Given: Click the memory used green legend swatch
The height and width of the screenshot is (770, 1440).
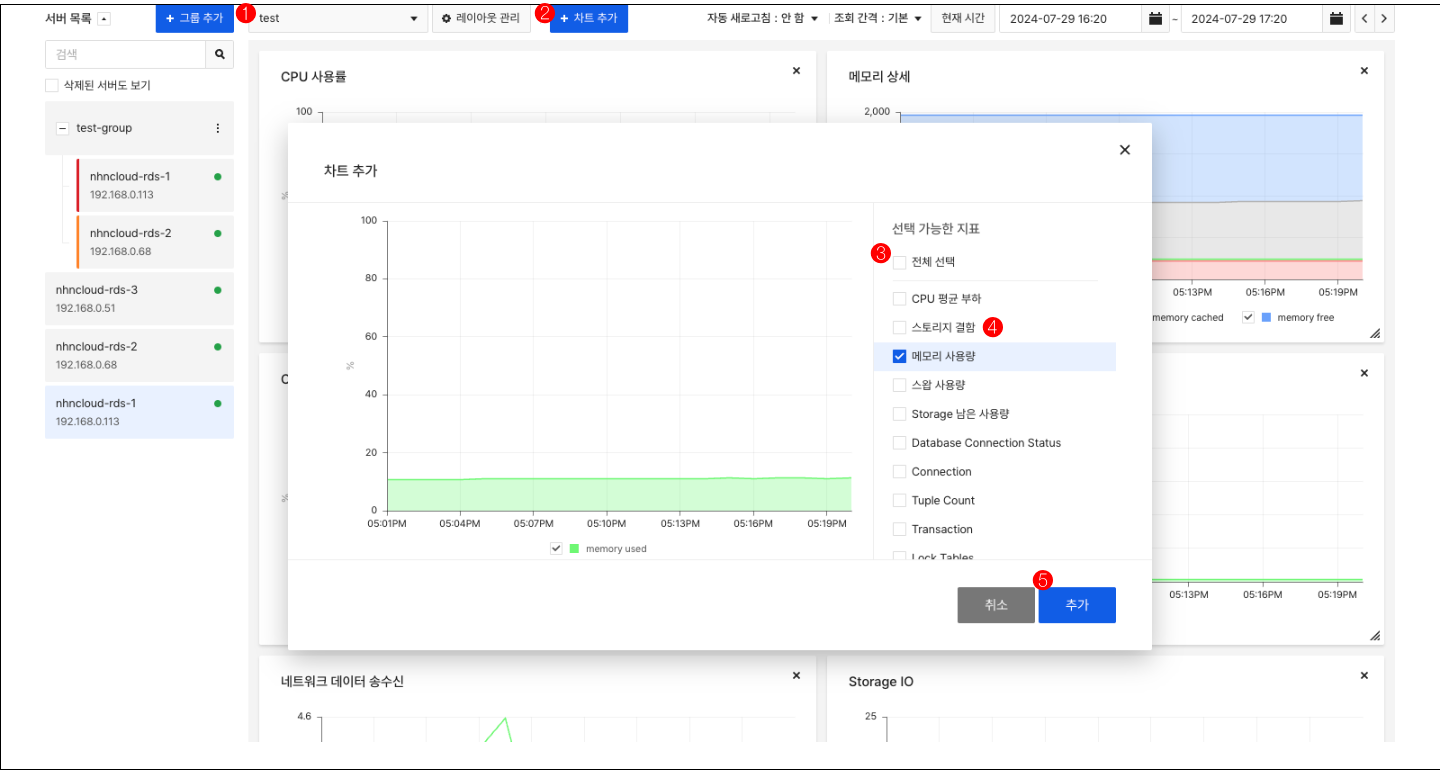Looking at the screenshot, I should click(x=574, y=548).
